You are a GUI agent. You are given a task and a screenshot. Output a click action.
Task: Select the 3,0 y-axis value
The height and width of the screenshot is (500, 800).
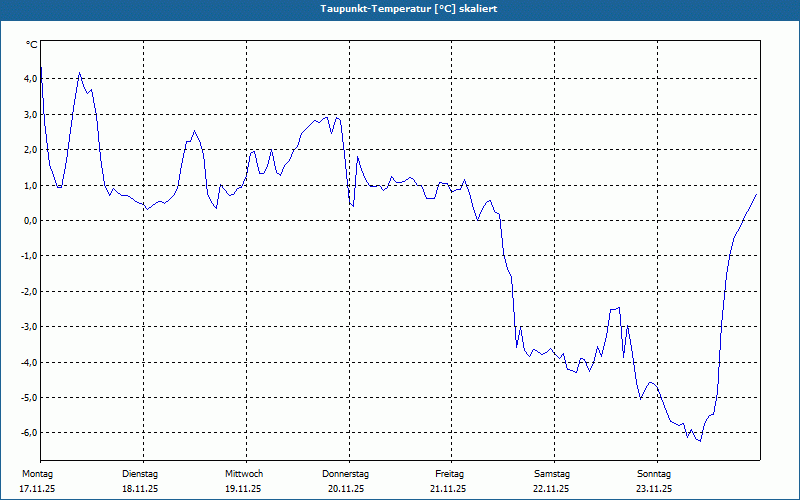click(30, 114)
